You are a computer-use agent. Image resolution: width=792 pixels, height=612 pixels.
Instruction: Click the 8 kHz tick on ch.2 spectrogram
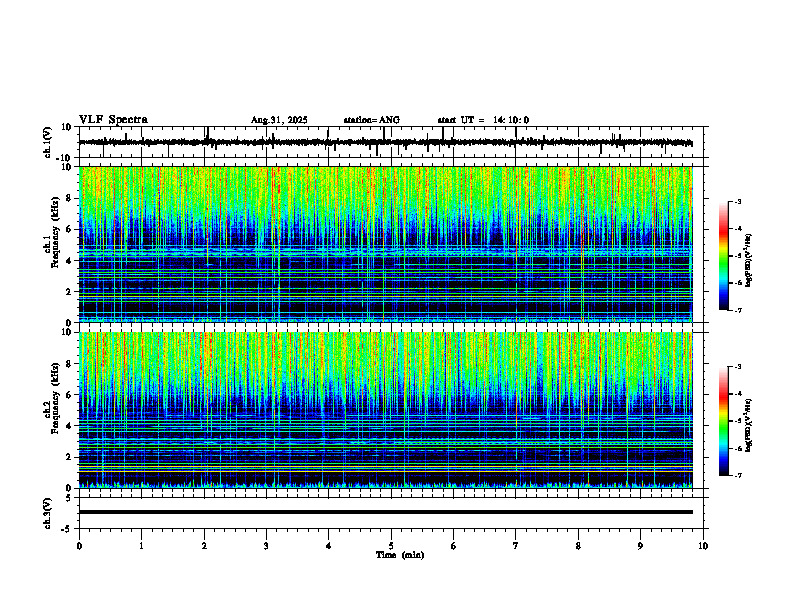(x=70, y=364)
